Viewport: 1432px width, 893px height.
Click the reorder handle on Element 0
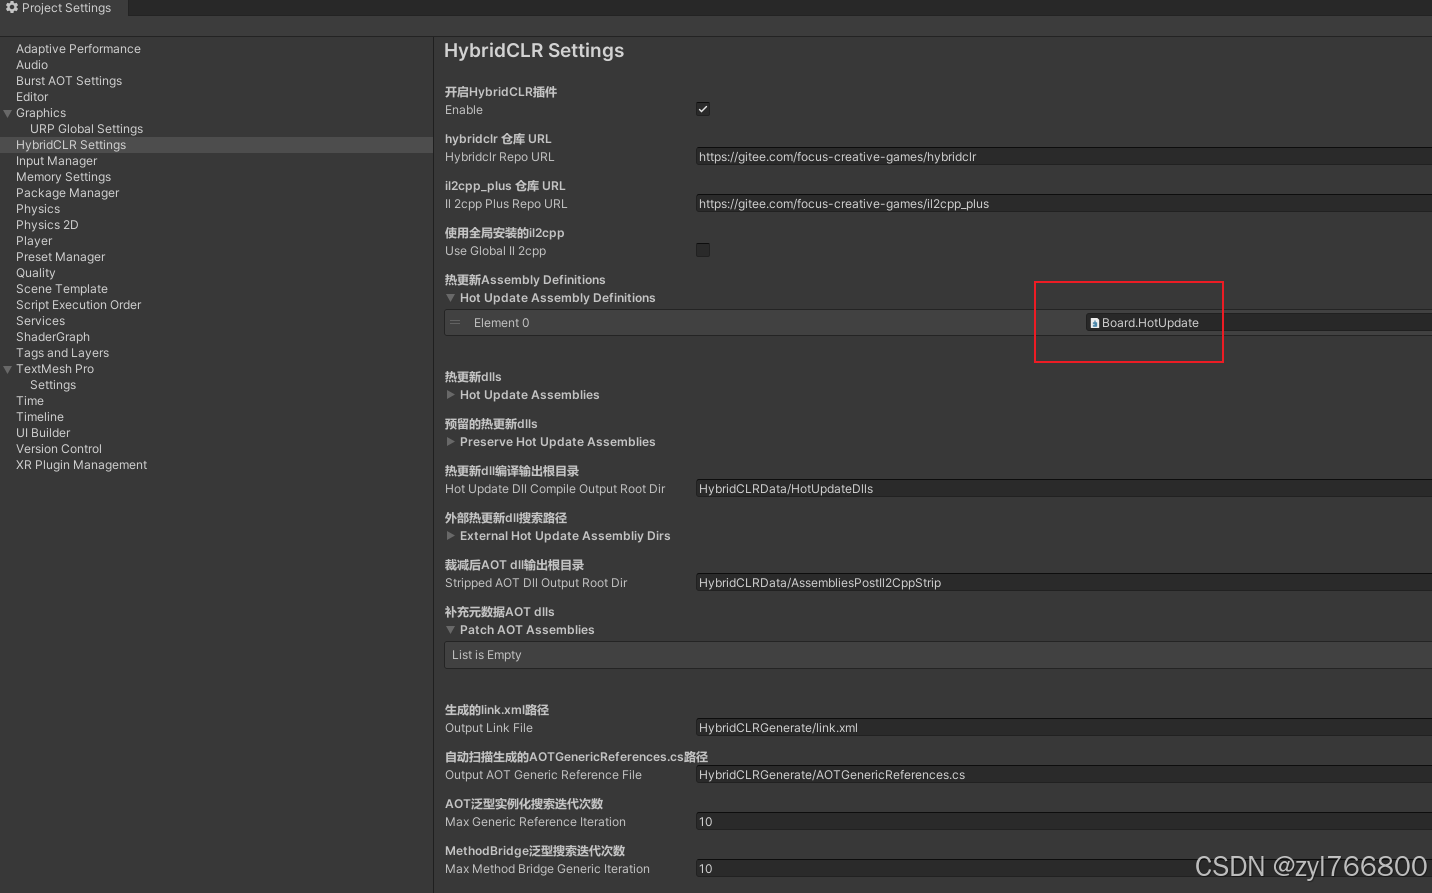[455, 322]
